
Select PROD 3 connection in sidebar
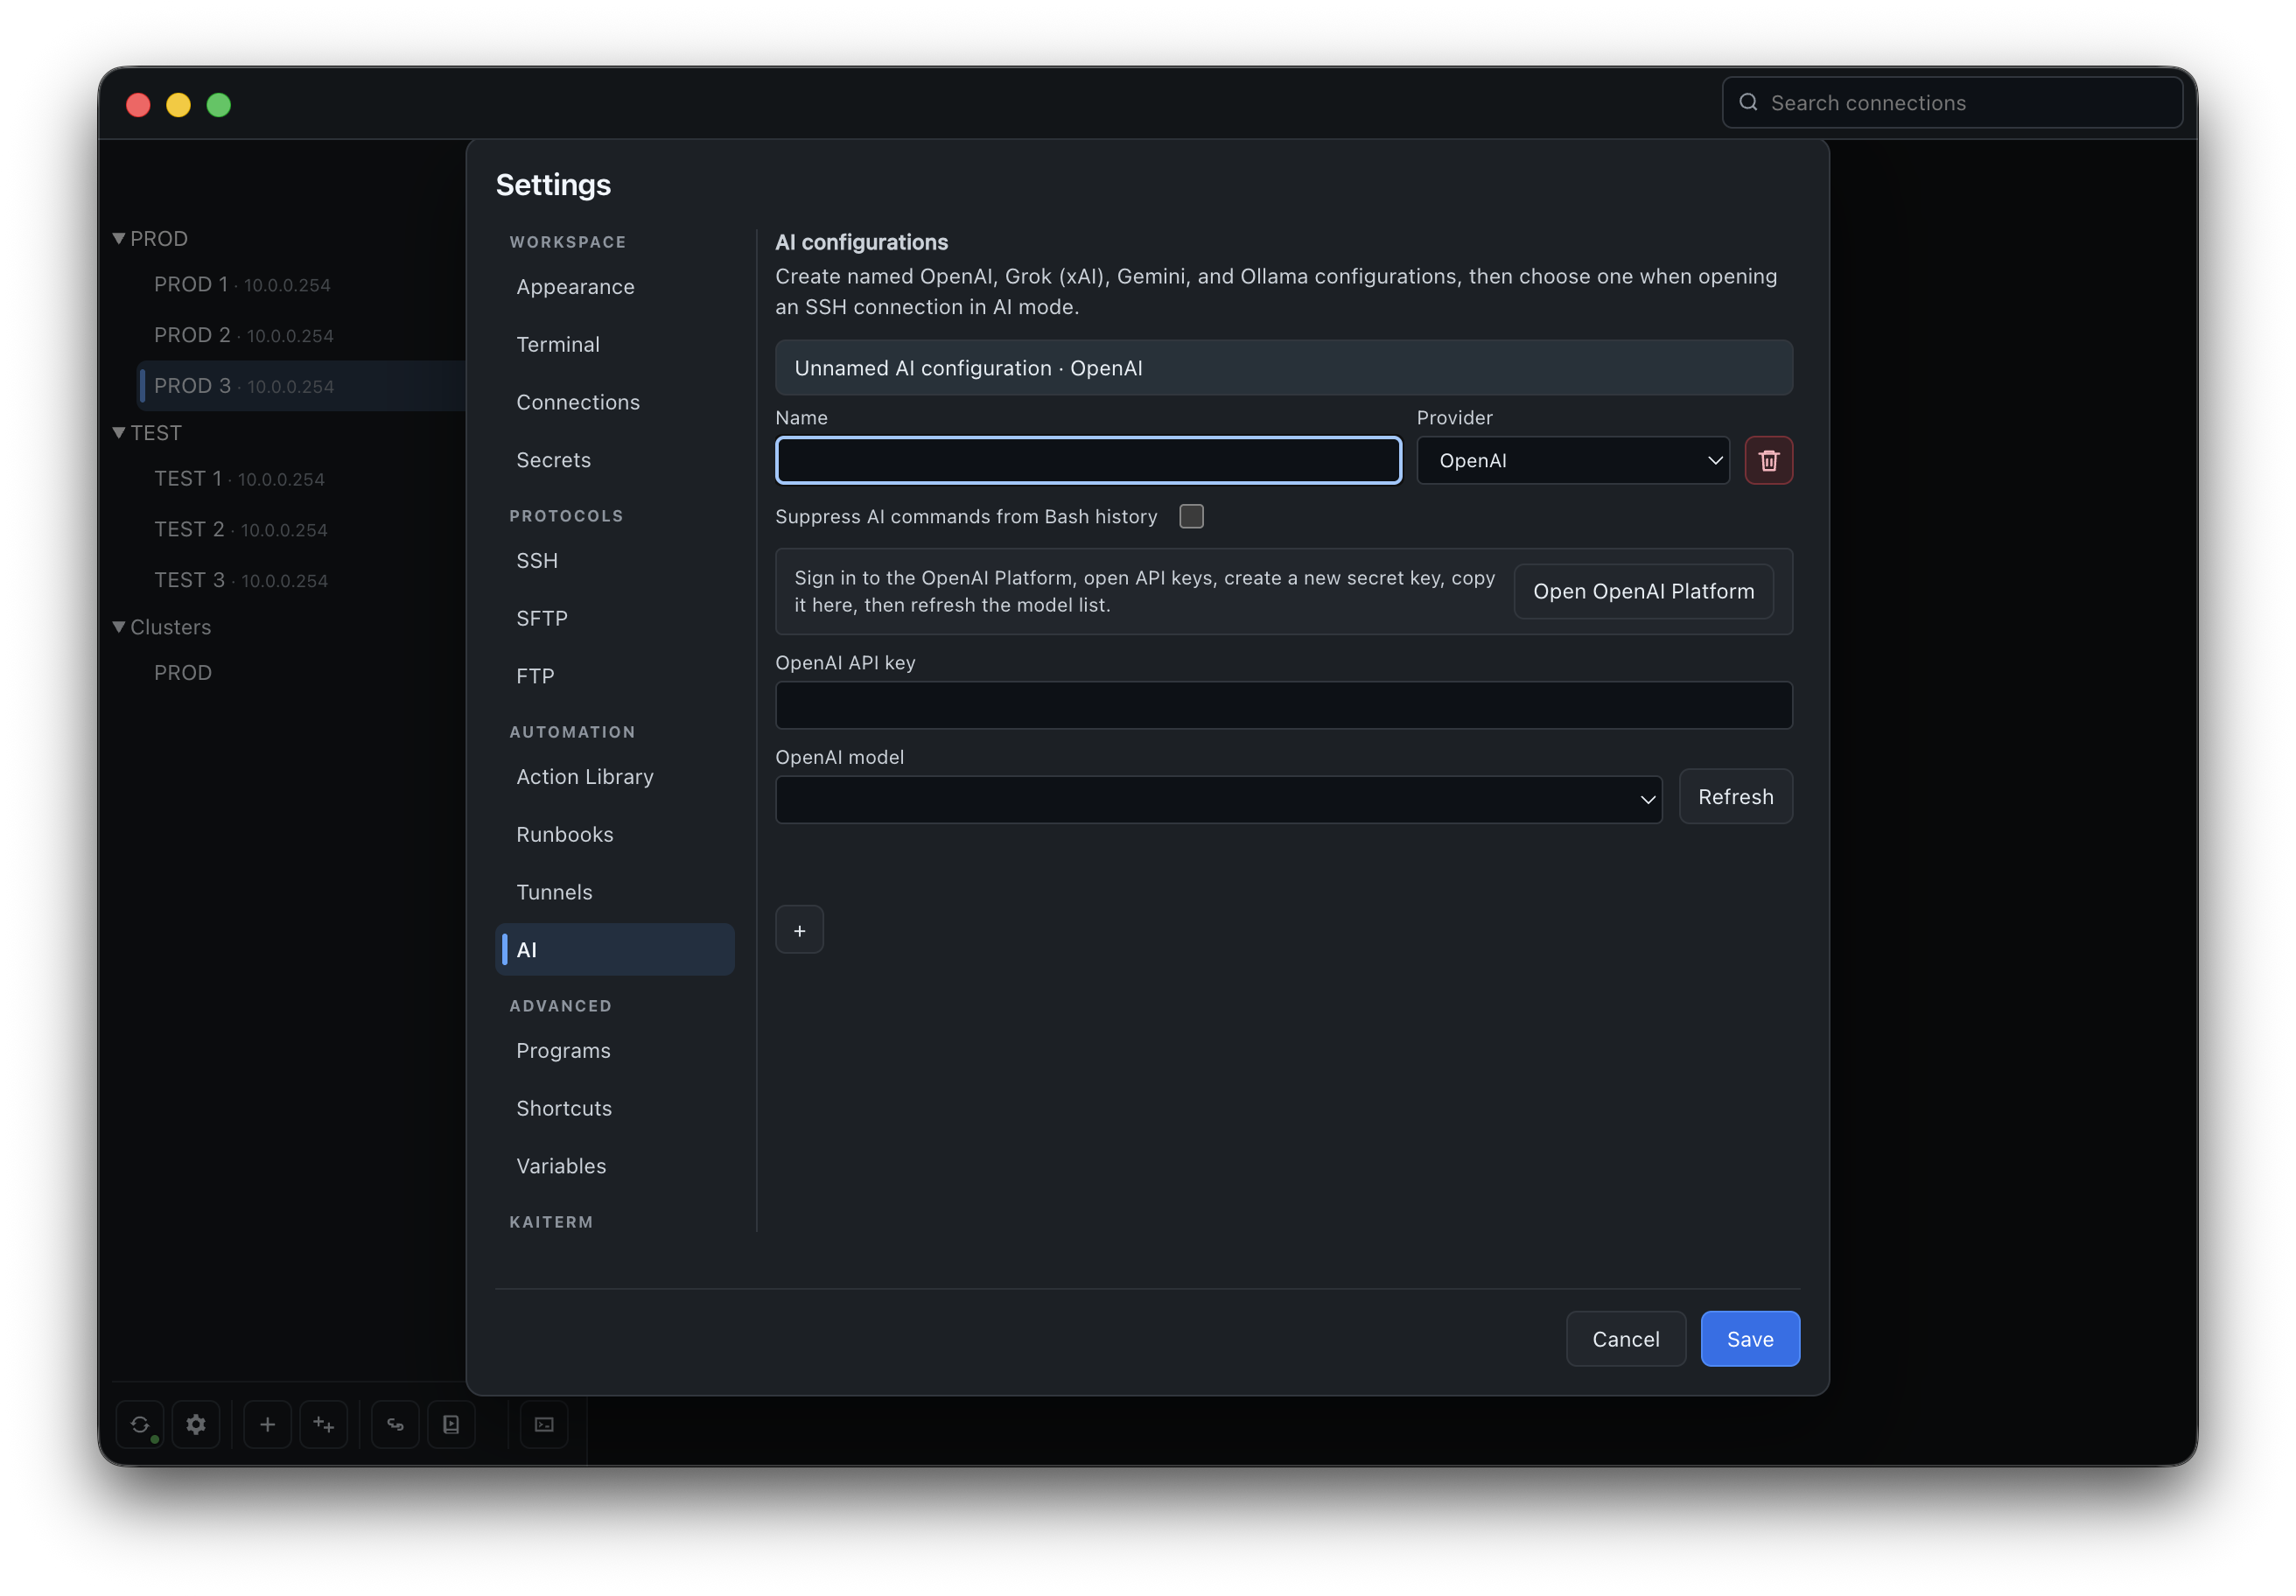click(301, 386)
